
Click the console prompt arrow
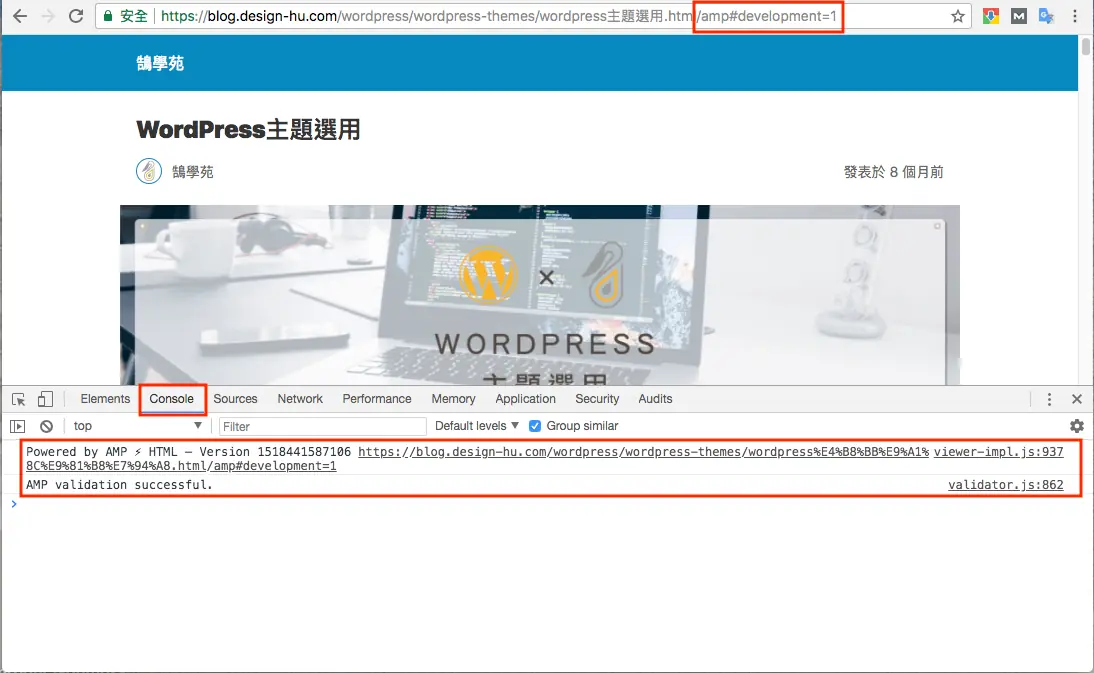coord(13,504)
